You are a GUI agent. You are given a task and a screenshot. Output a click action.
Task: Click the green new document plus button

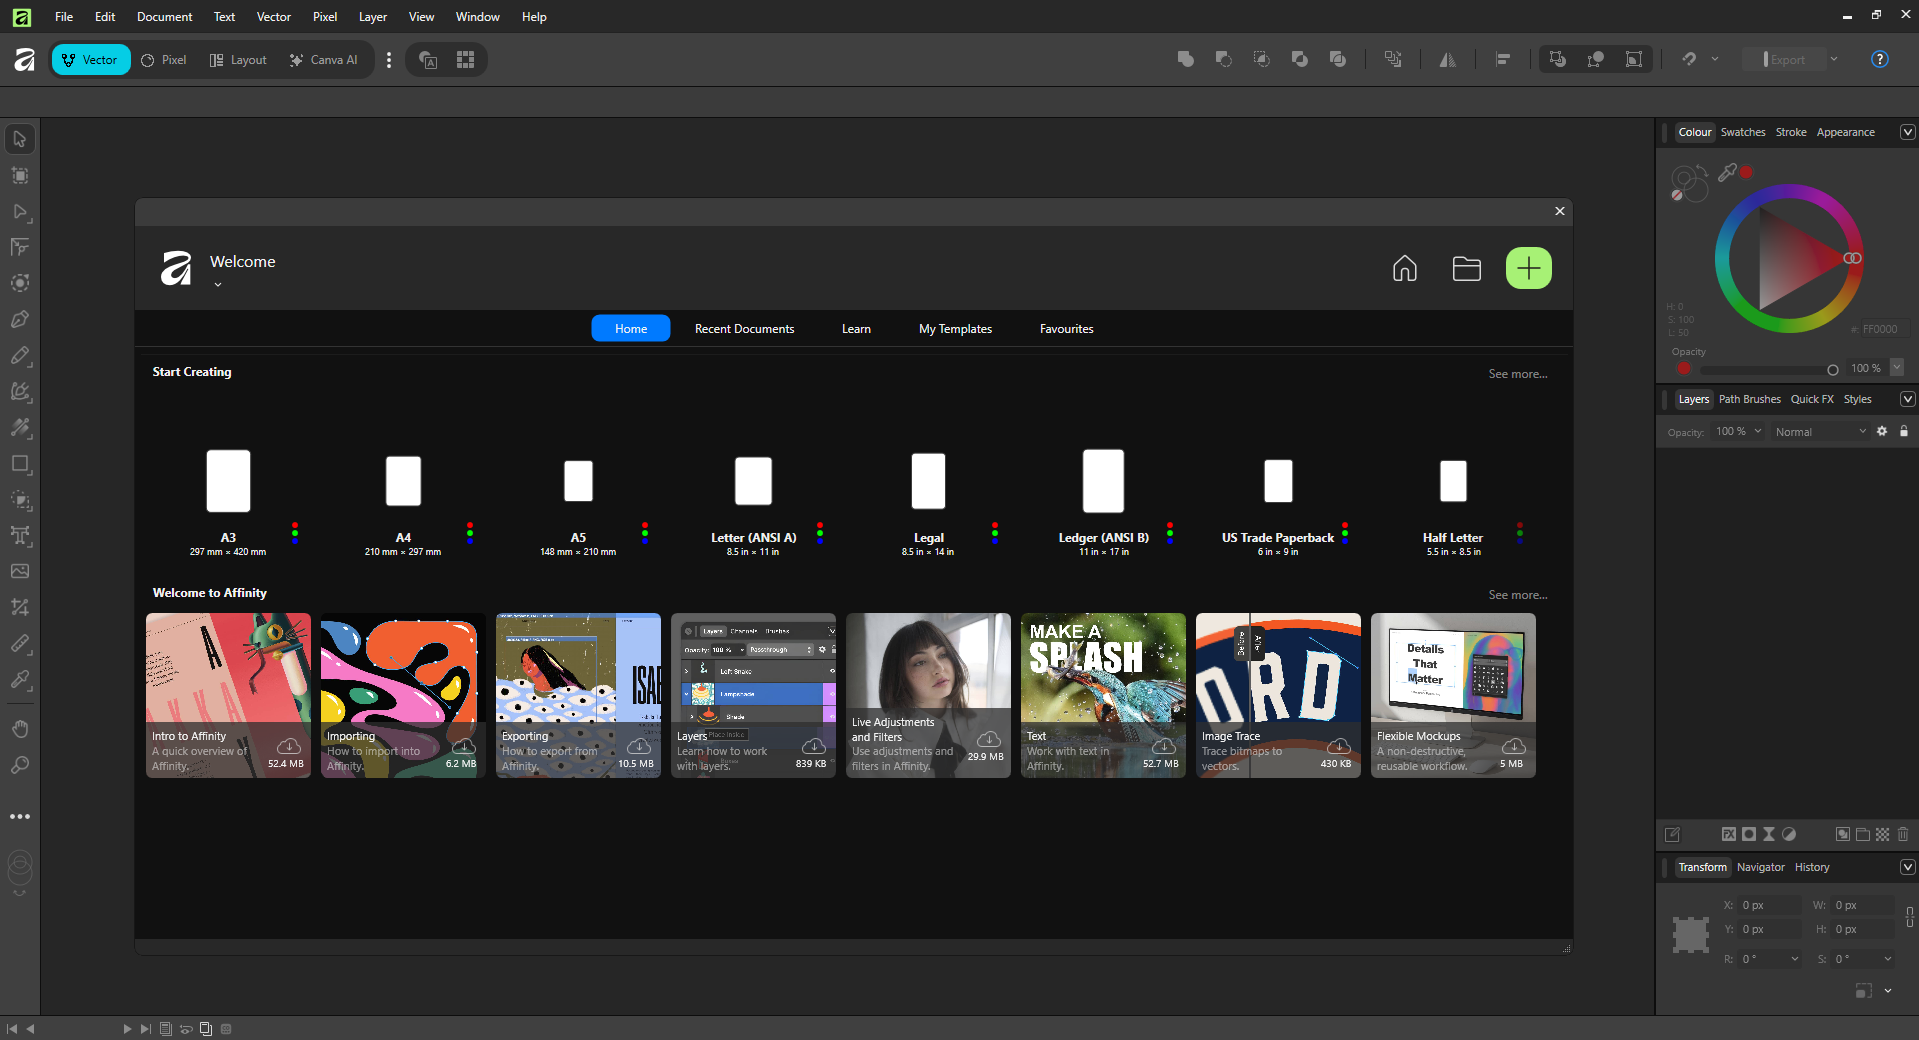click(x=1528, y=268)
